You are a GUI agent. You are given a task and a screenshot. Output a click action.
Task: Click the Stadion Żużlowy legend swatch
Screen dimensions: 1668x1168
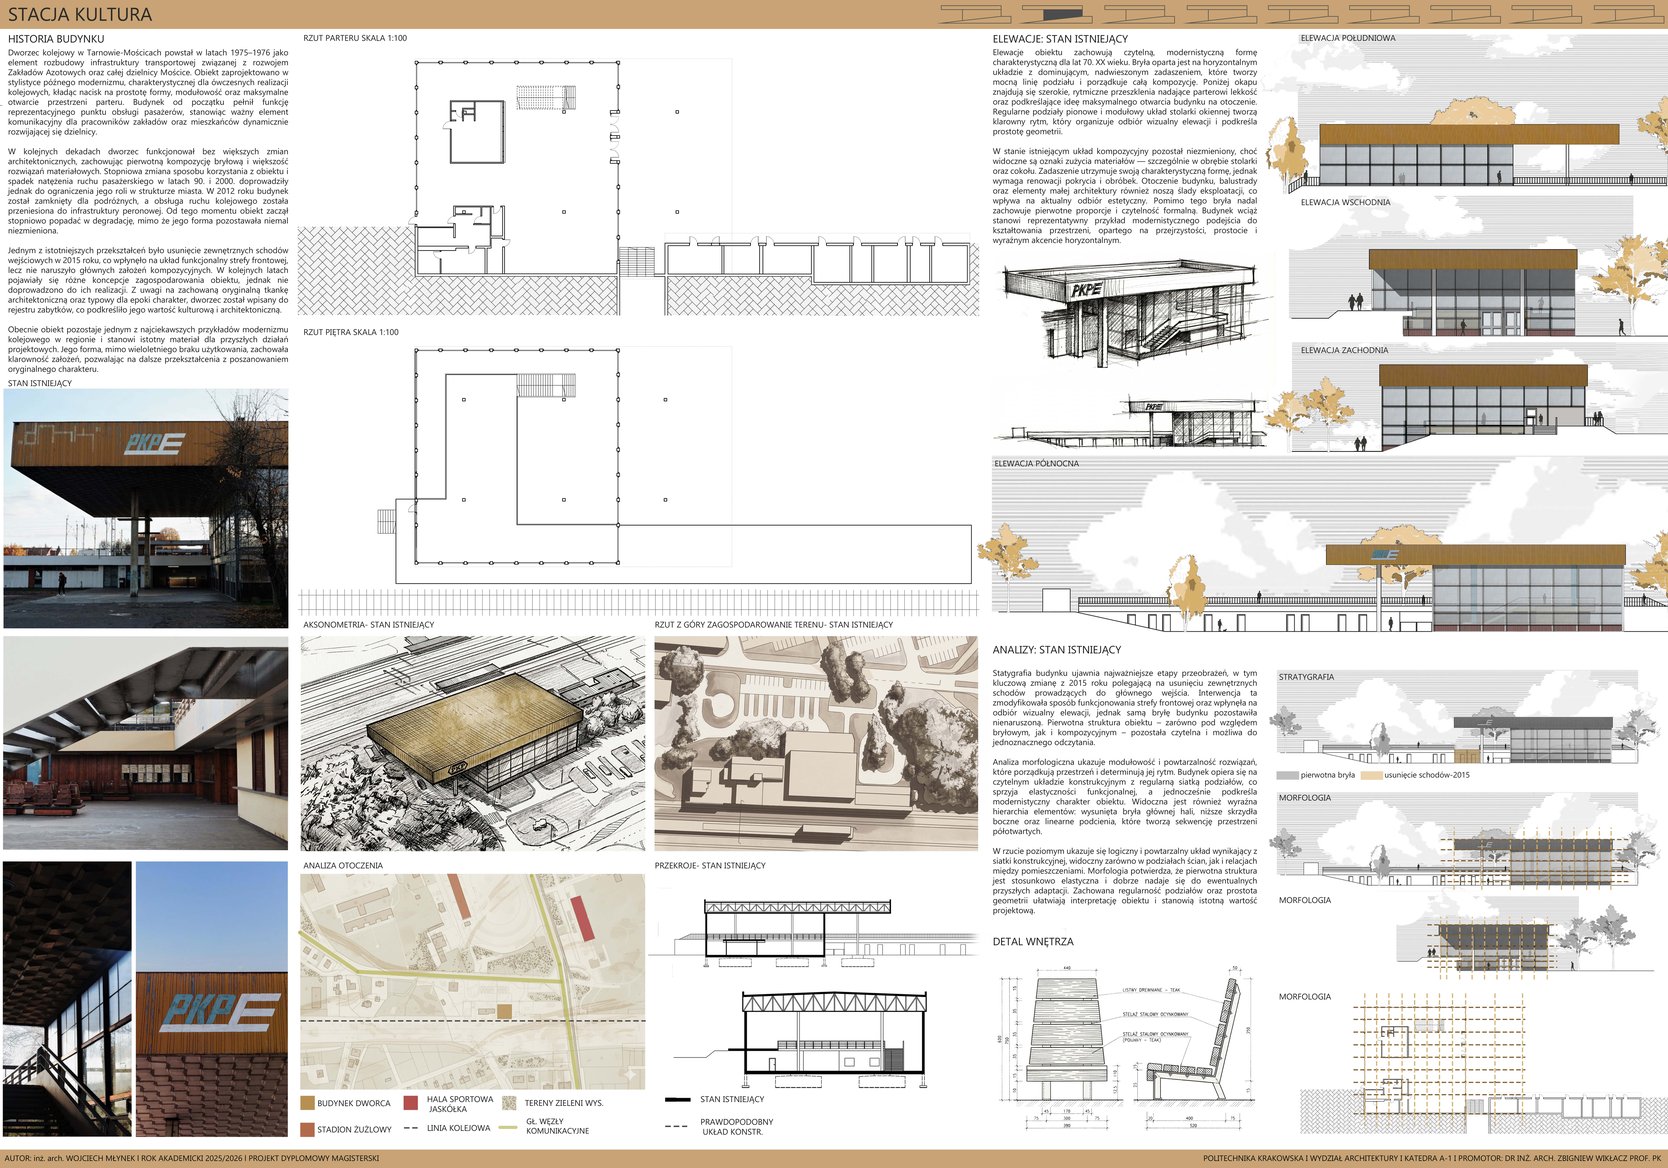tap(308, 1129)
